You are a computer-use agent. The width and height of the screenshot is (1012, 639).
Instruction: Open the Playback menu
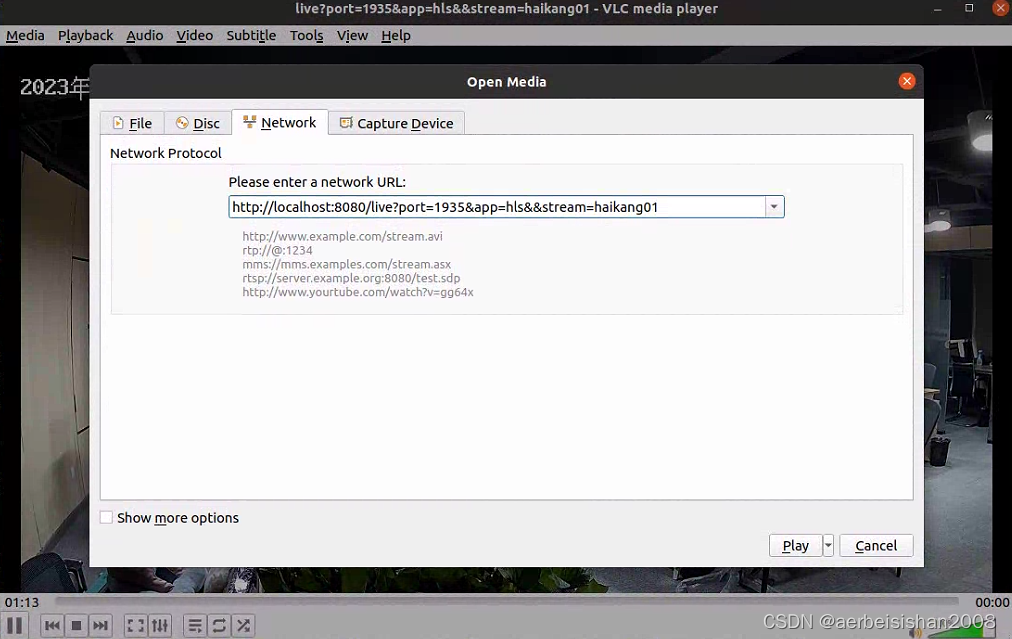85,36
